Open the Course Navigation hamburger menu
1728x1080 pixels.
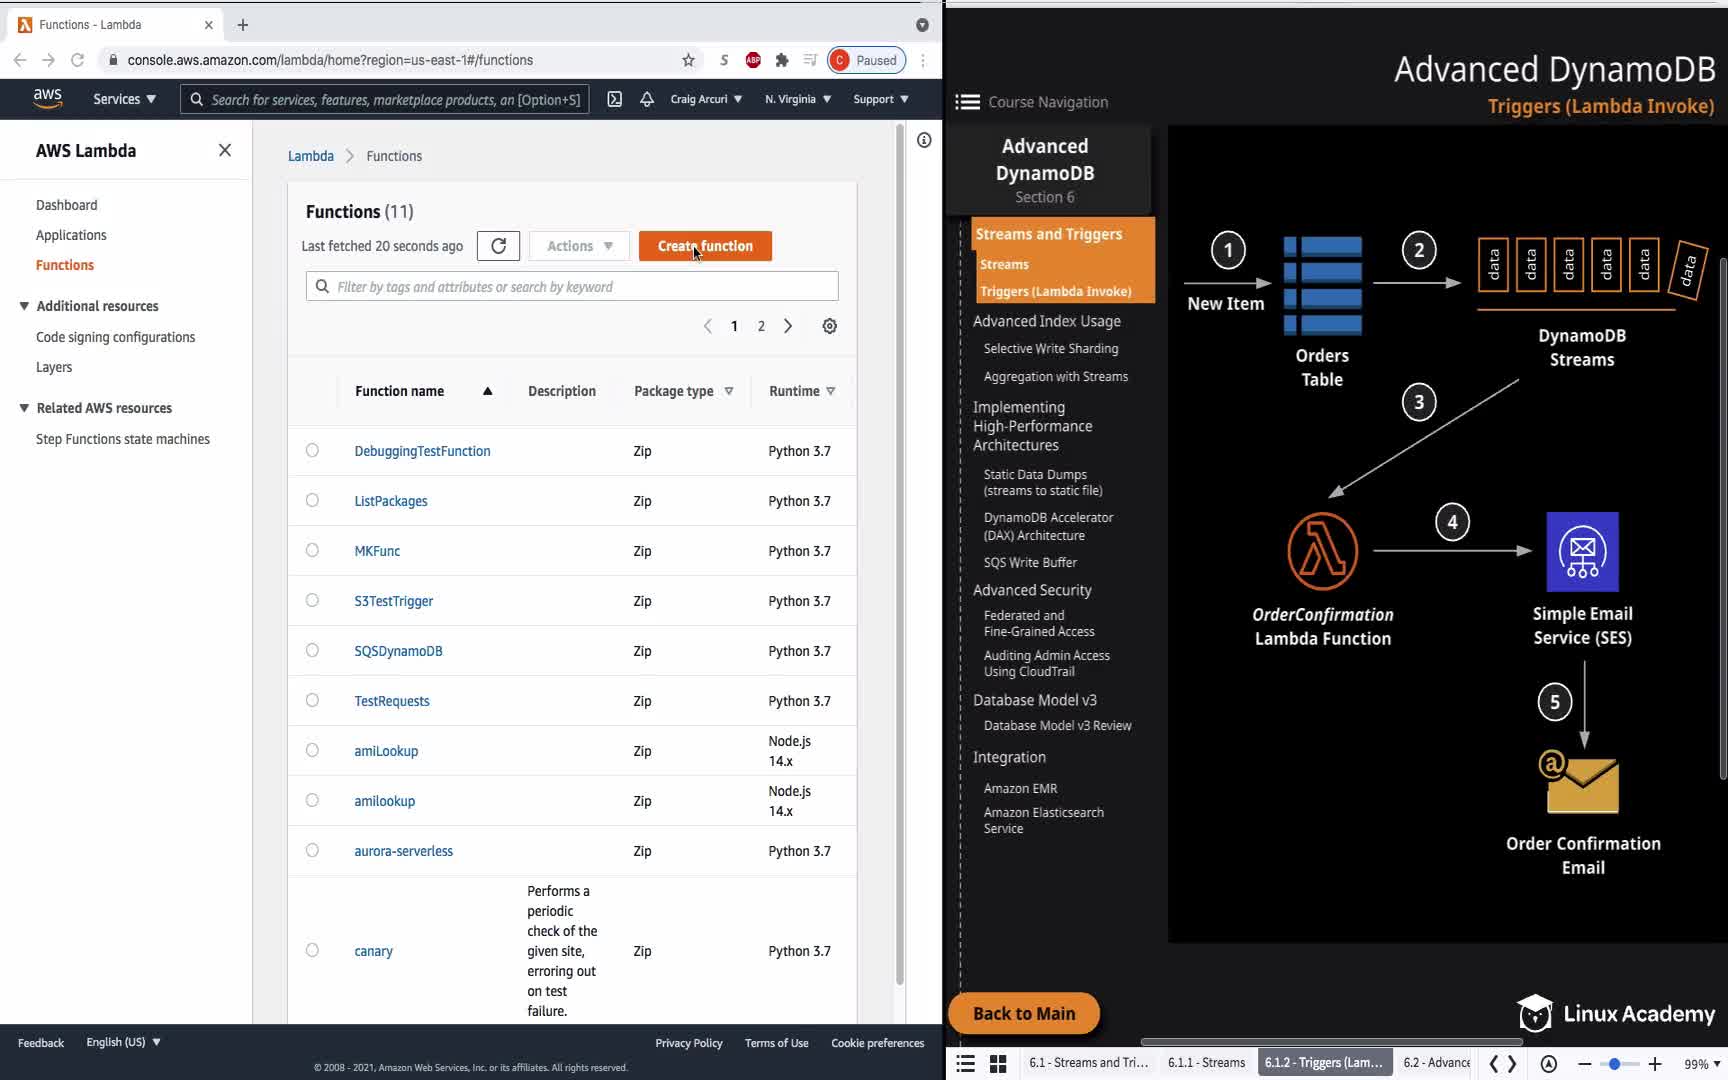967,102
